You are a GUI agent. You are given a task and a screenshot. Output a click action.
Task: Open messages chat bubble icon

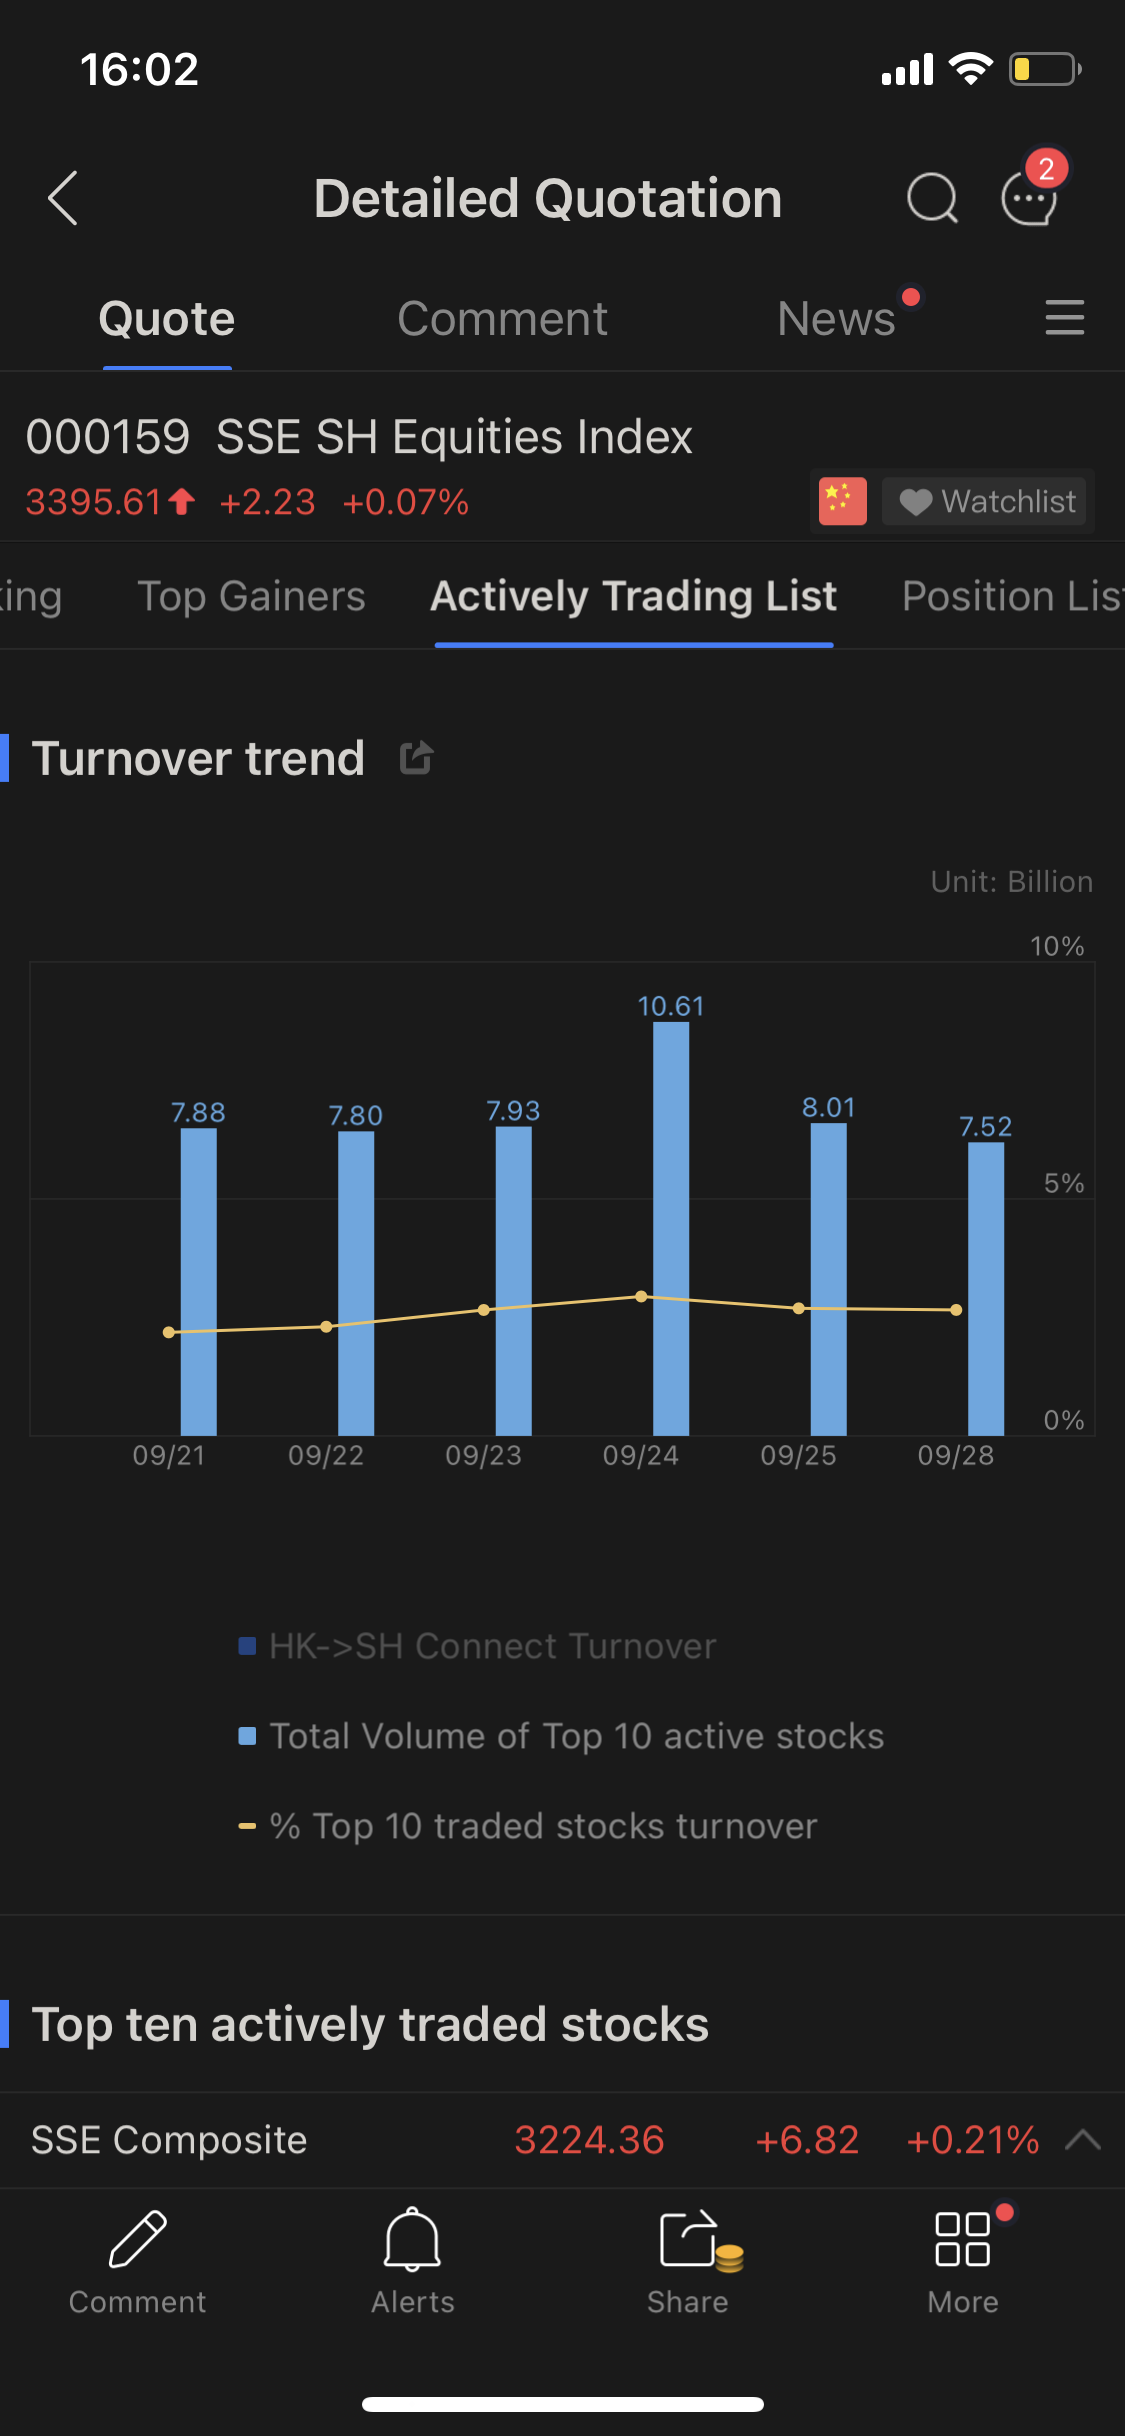point(1030,198)
